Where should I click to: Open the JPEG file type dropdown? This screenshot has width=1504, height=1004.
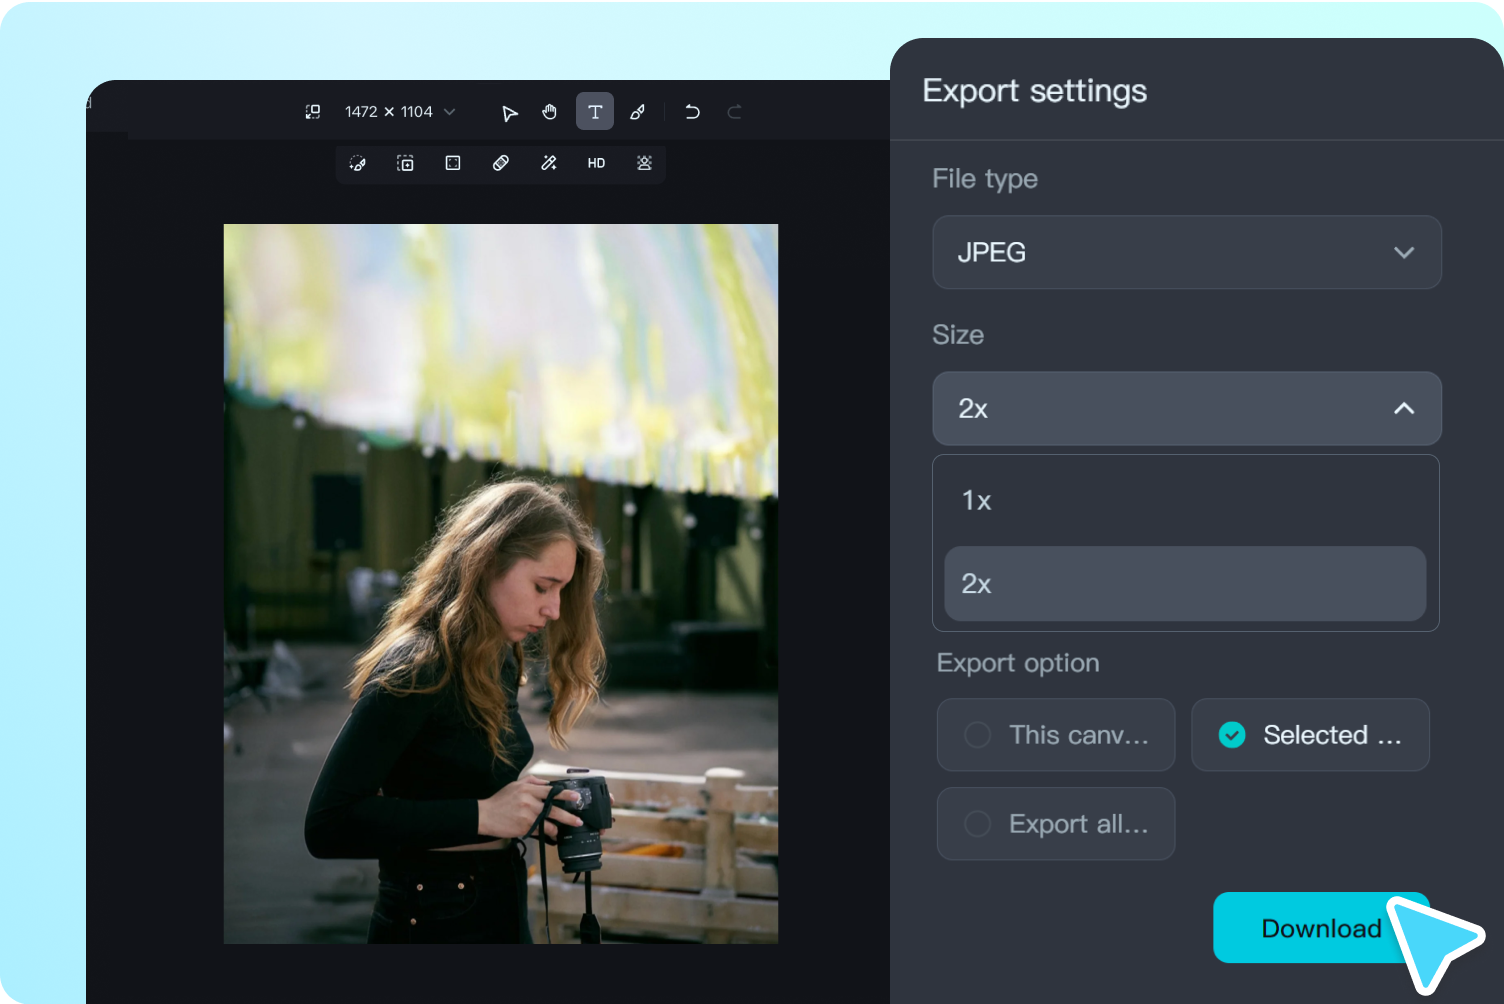(x=1186, y=252)
